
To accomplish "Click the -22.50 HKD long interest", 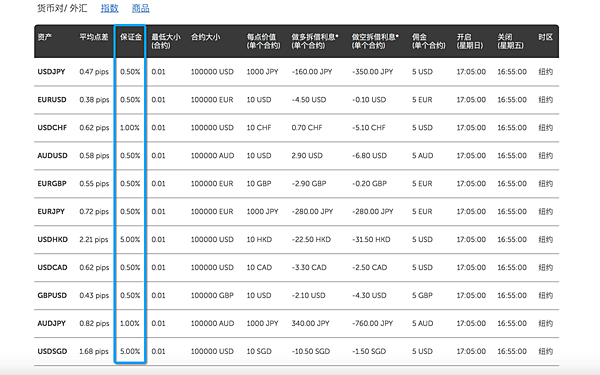I will (311, 239).
